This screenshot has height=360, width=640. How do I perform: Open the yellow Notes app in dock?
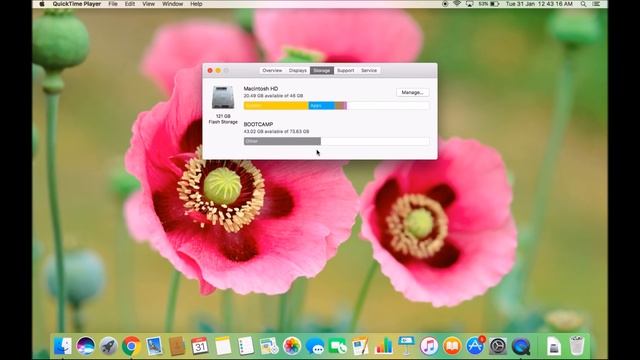point(223,346)
